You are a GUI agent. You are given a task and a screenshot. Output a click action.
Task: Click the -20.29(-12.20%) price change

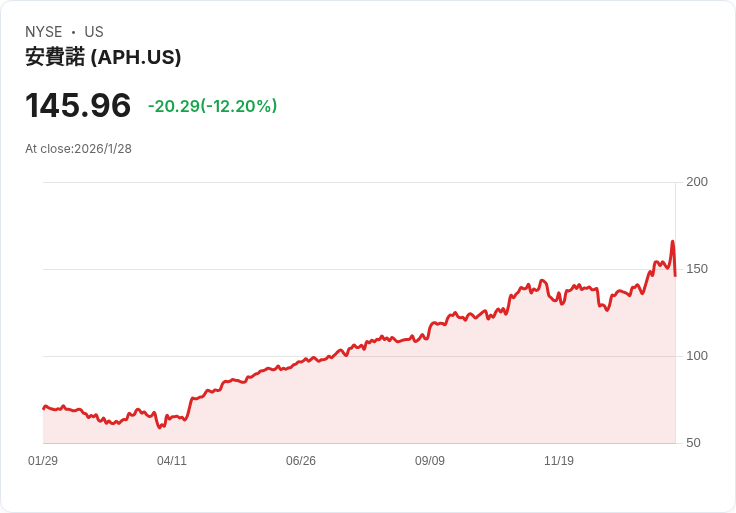click(x=212, y=106)
